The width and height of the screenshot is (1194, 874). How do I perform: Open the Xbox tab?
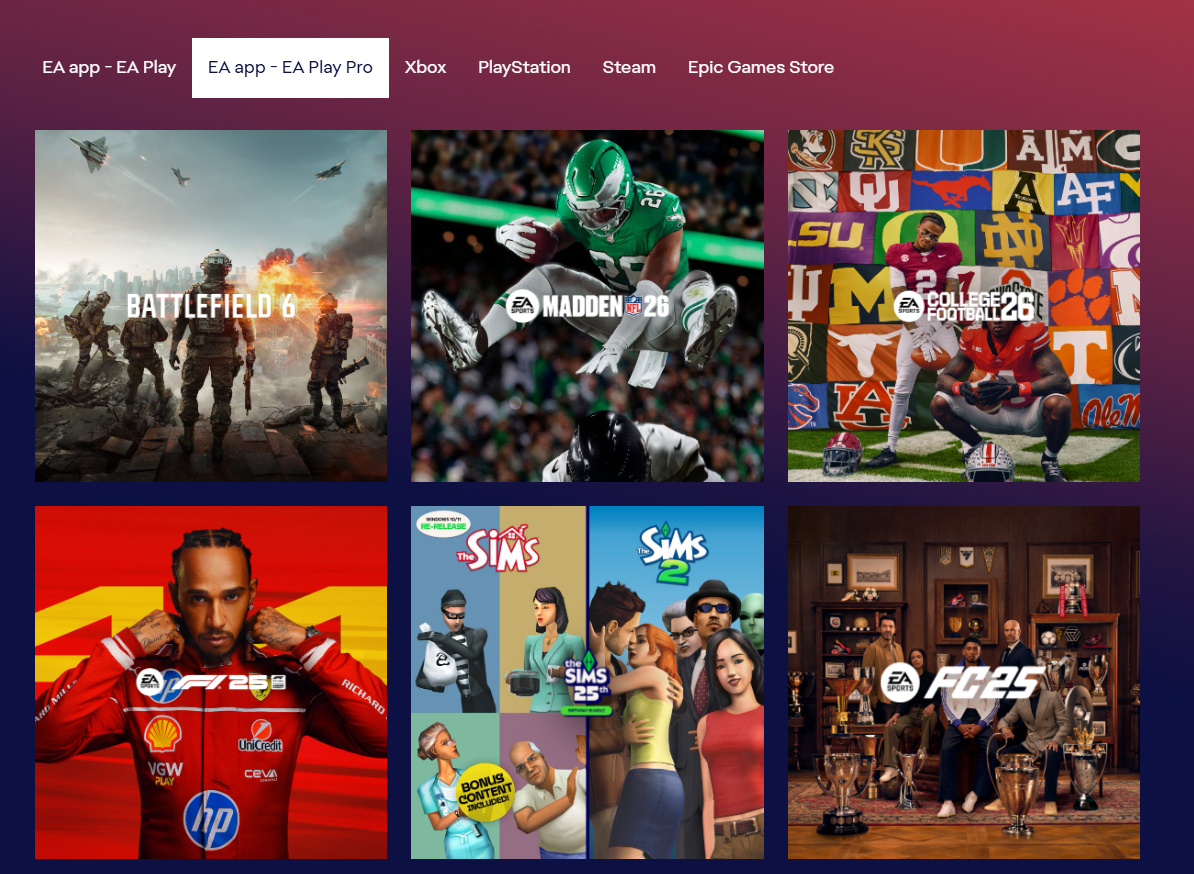click(x=425, y=68)
